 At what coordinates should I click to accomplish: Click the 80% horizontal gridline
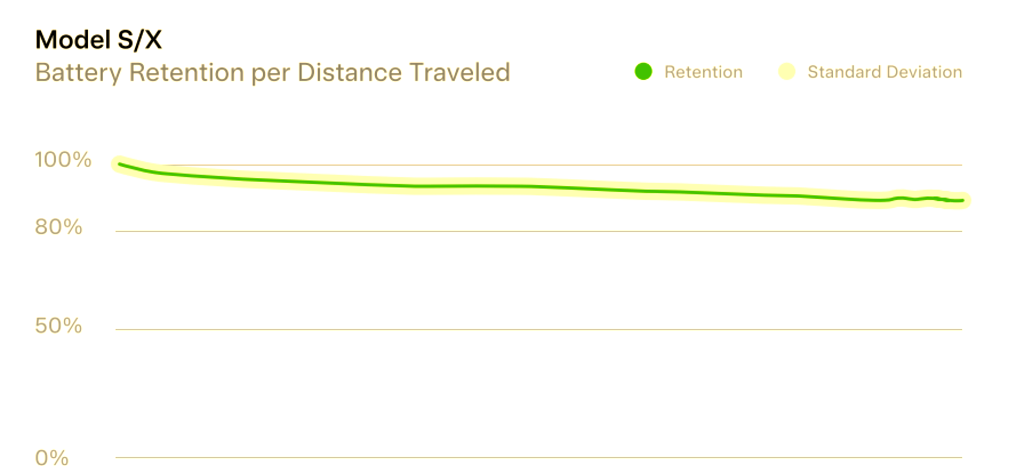coord(539,231)
